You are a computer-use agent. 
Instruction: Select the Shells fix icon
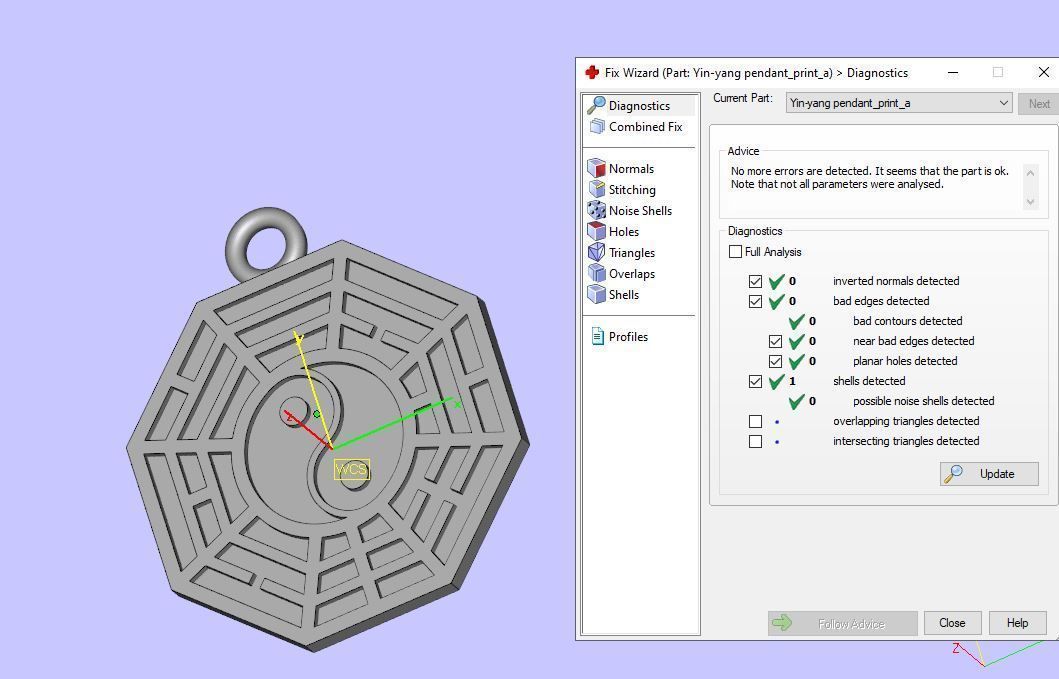click(x=596, y=294)
